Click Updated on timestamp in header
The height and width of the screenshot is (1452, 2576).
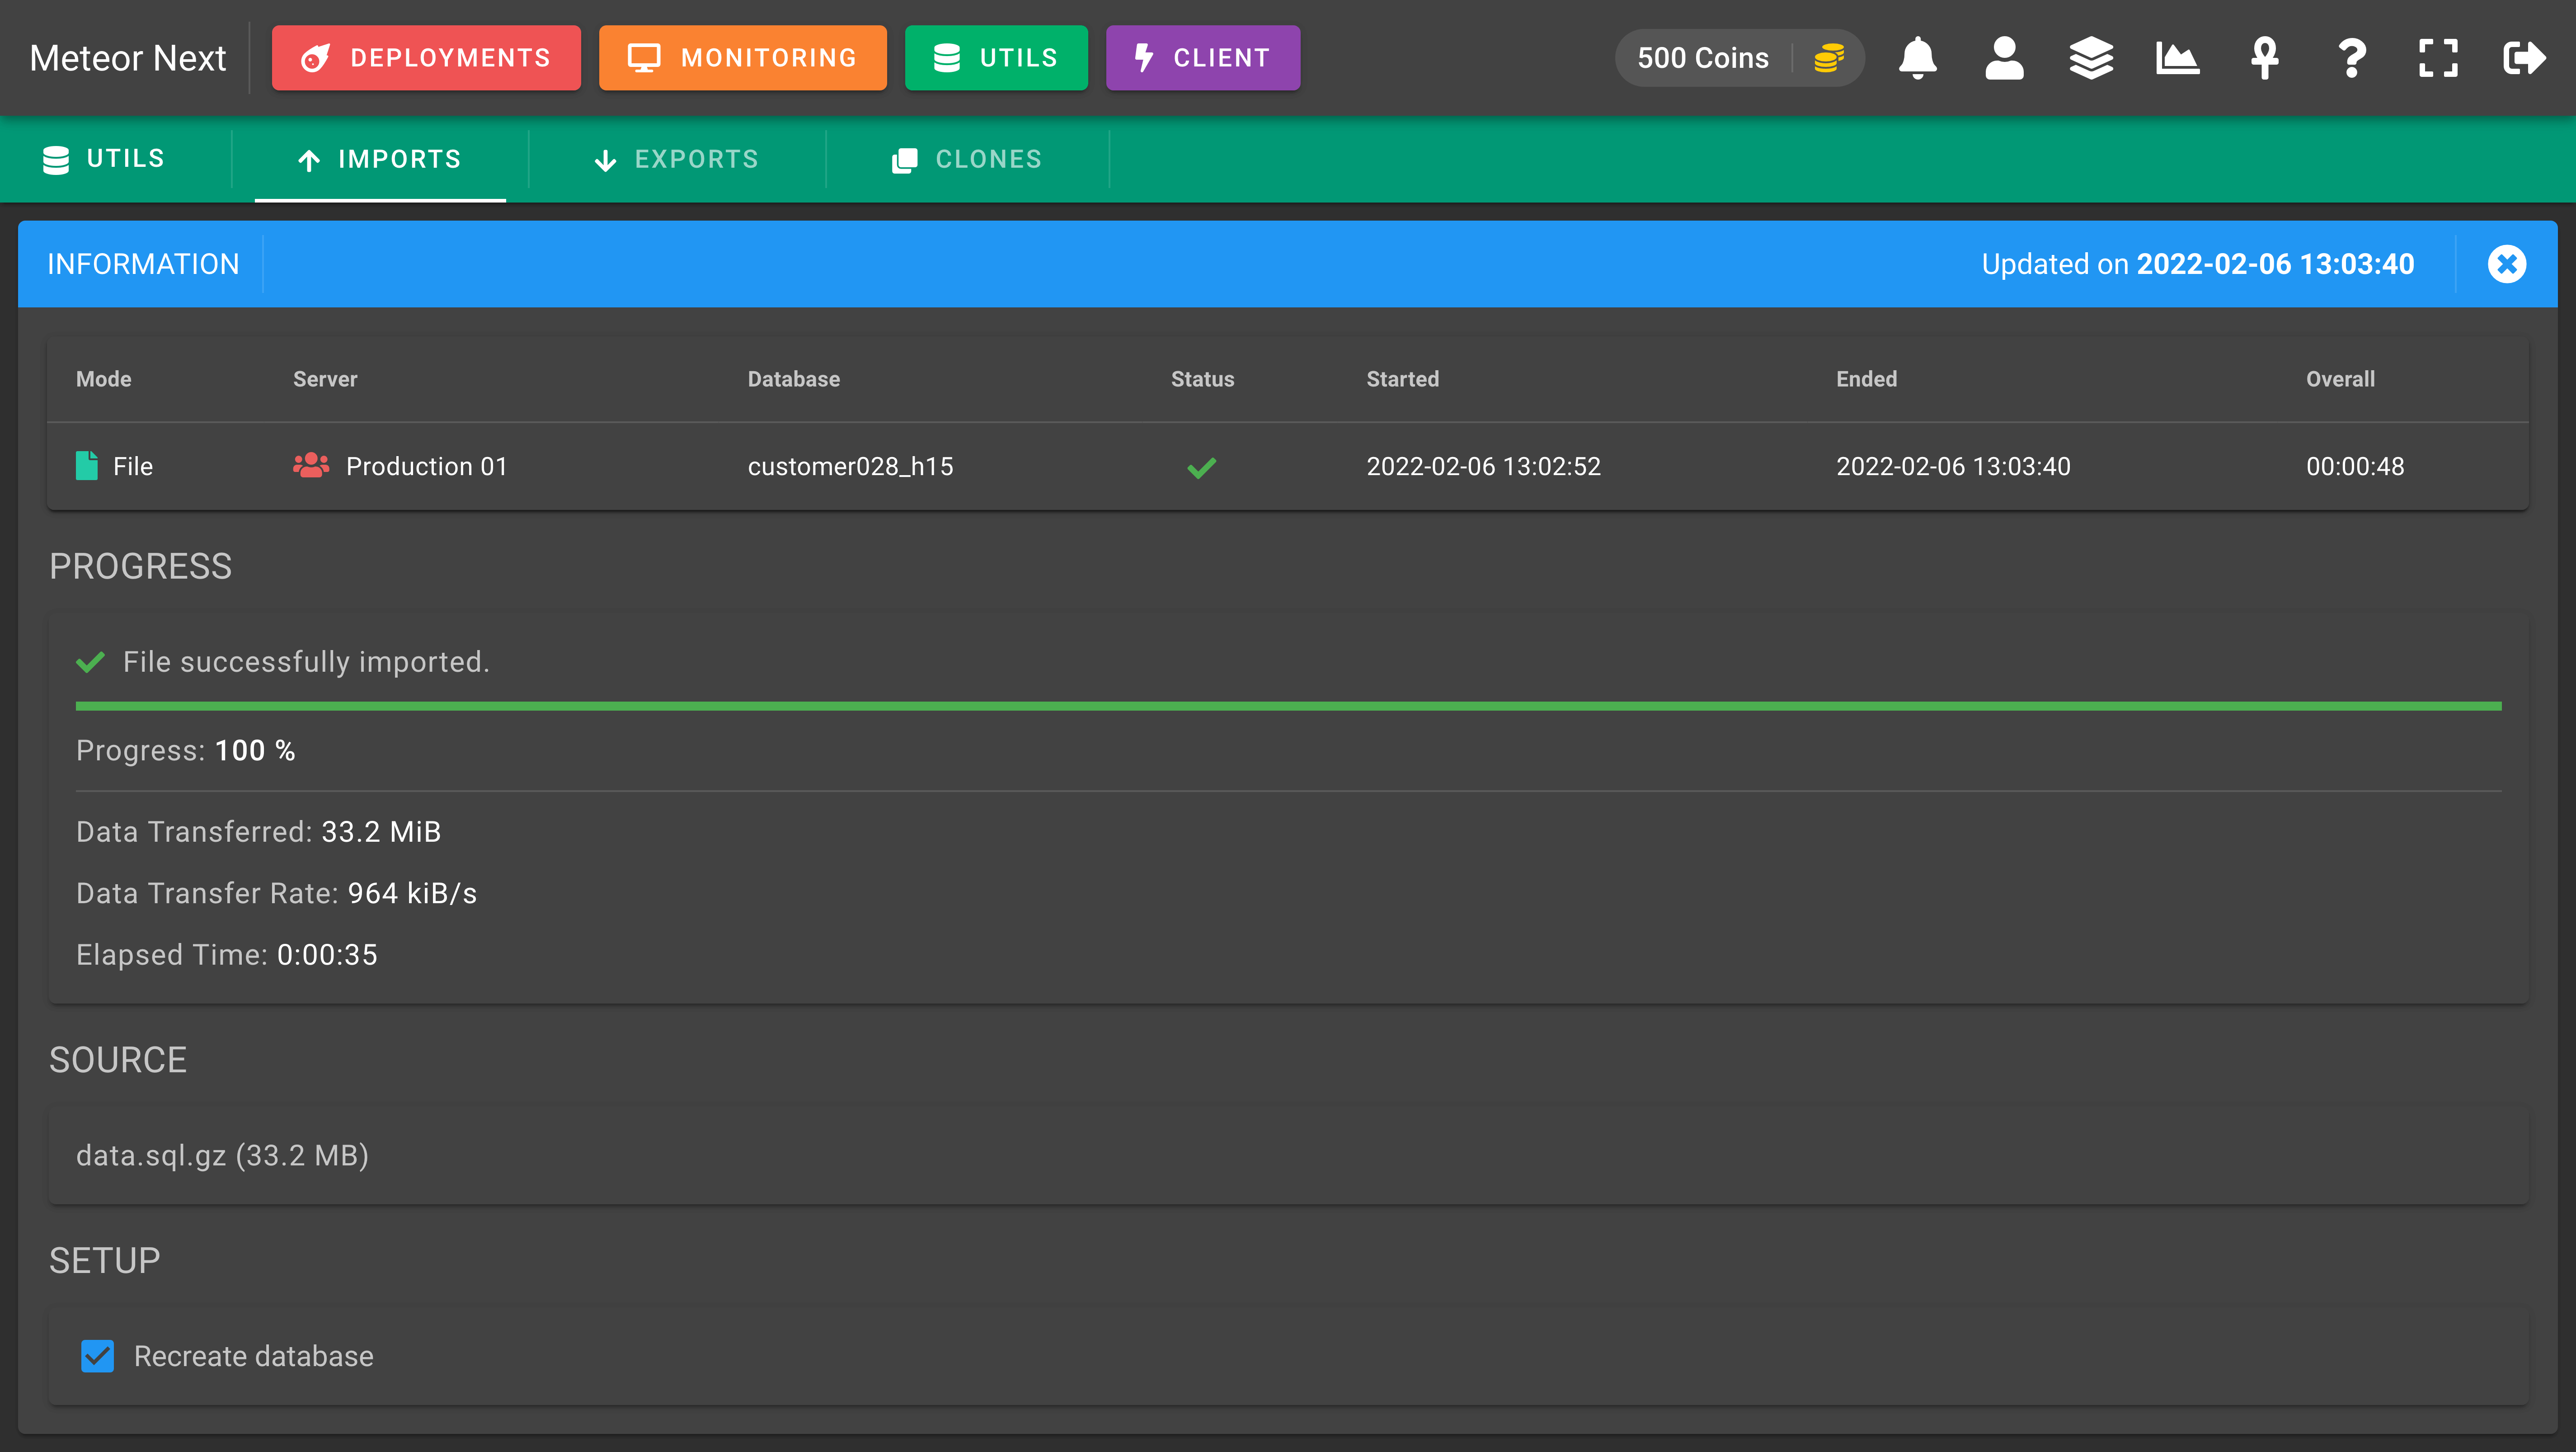[2198, 264]
